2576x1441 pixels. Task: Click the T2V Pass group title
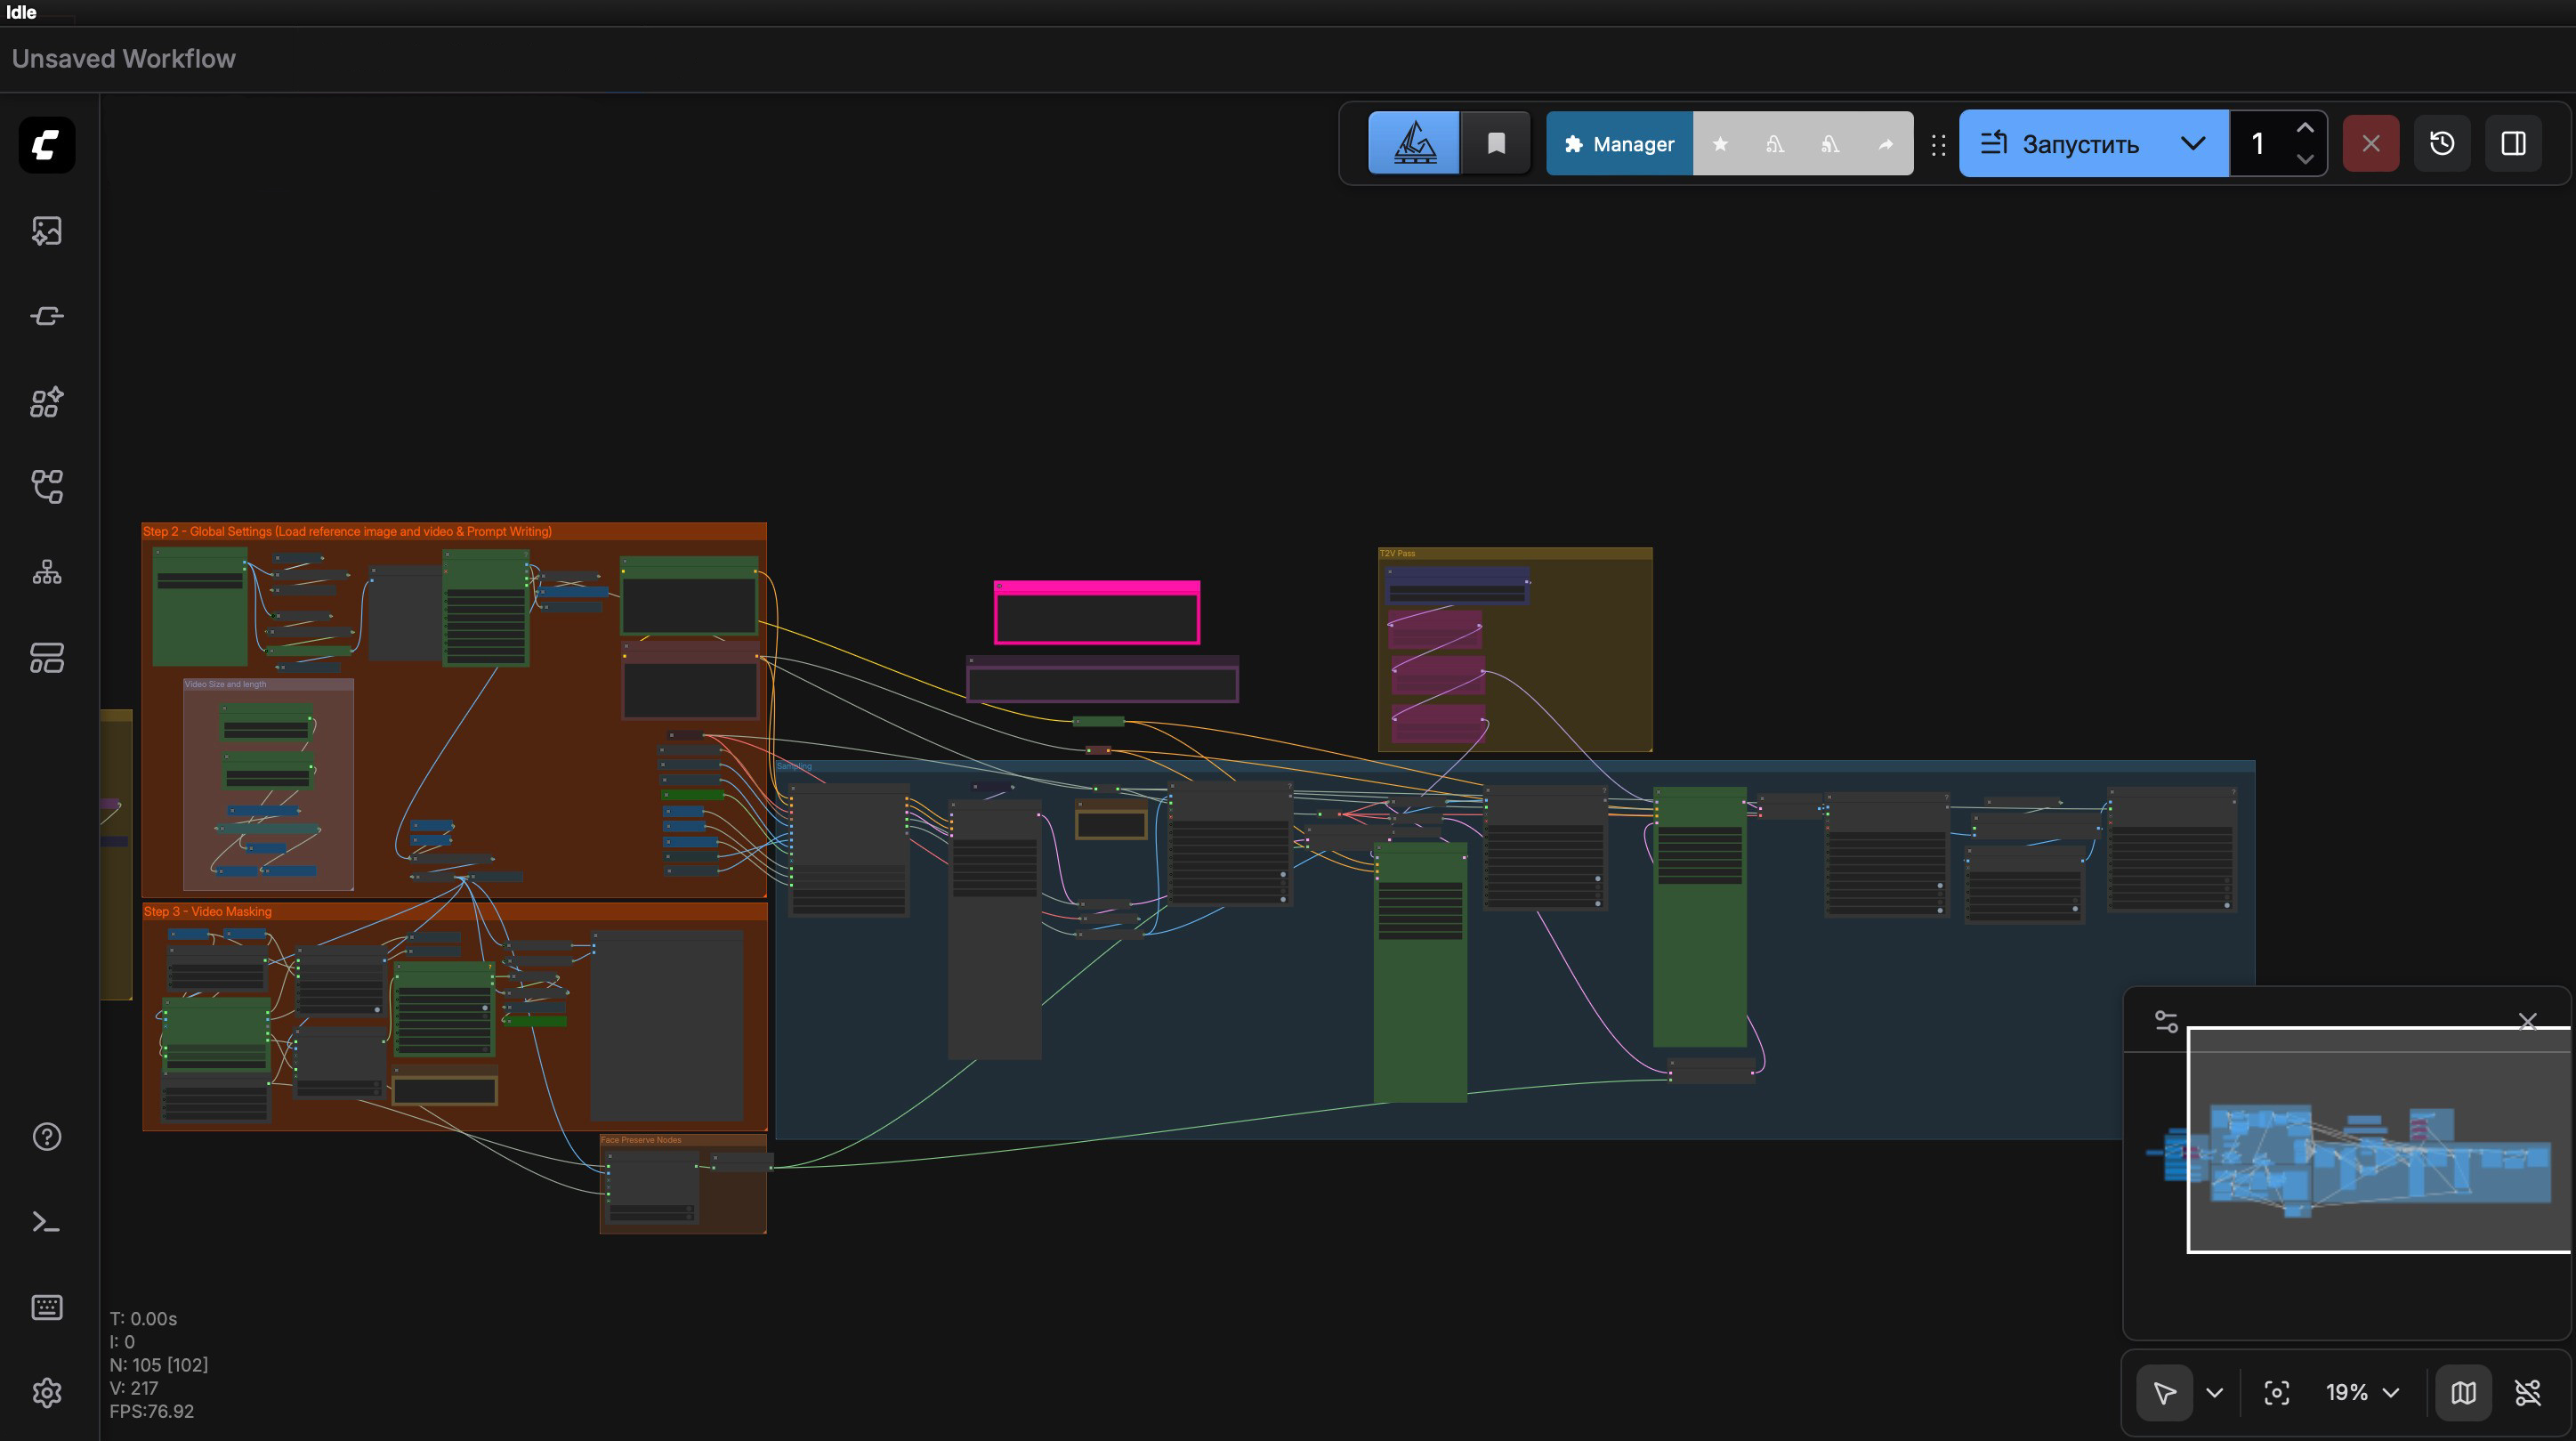click(1397, 553)
